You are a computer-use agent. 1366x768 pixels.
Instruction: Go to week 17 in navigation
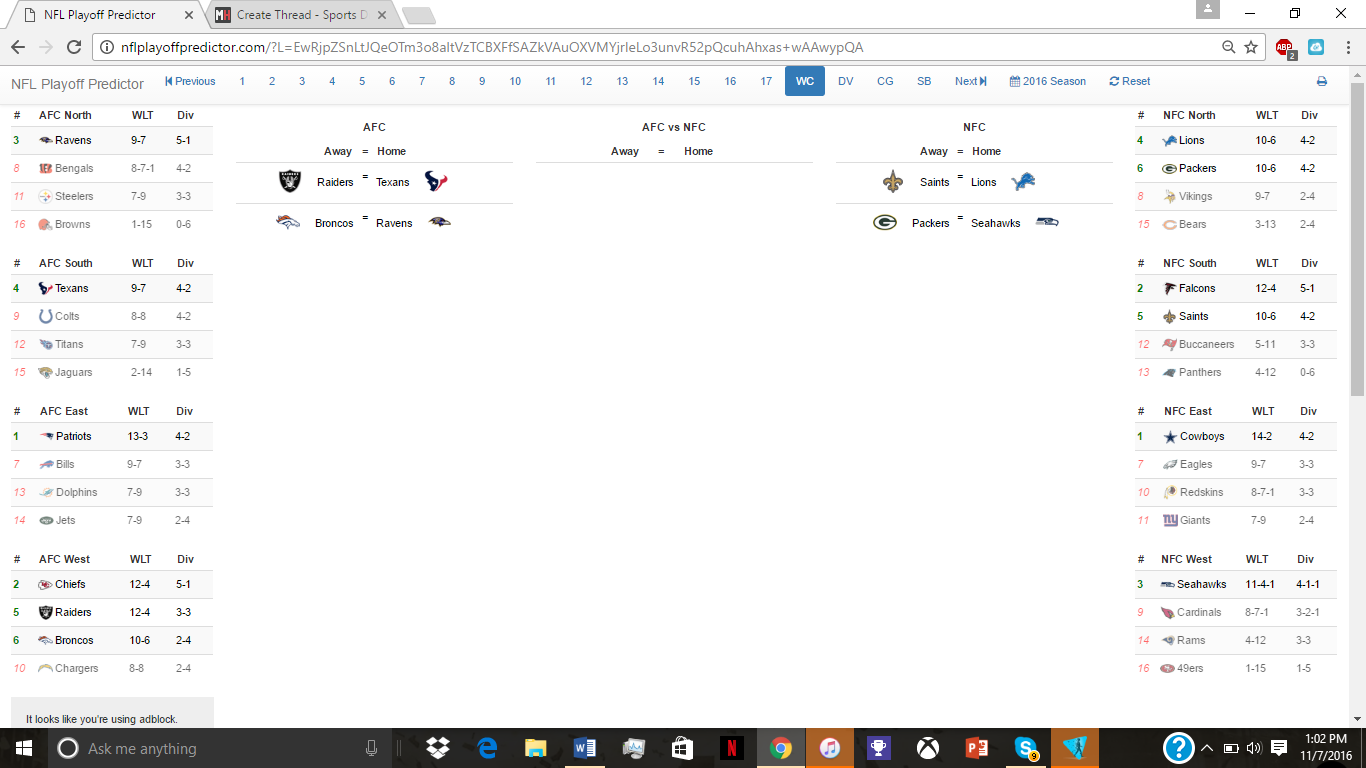pyautogui.click(x=766, y=81)
